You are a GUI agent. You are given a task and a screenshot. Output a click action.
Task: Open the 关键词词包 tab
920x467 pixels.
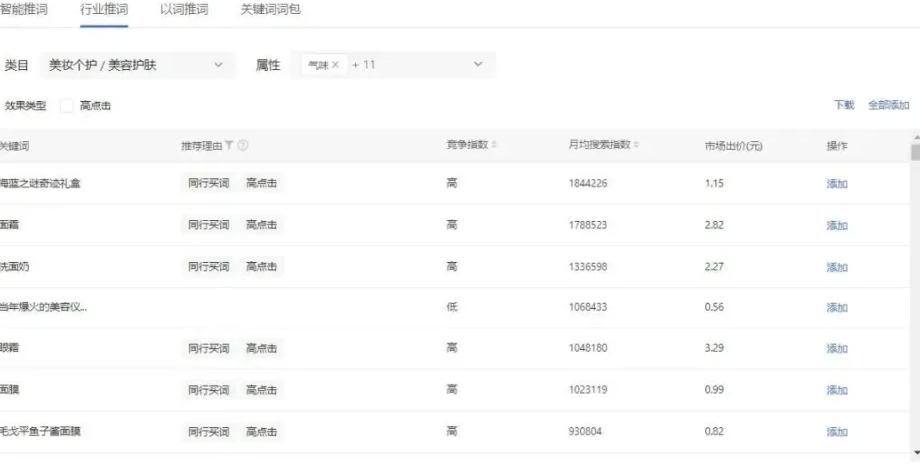[270, 9]
